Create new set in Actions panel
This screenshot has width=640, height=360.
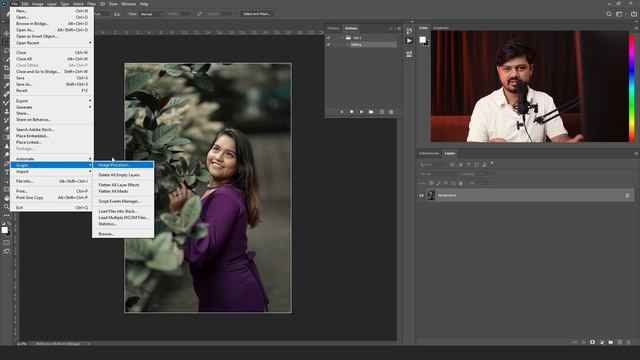371,112
